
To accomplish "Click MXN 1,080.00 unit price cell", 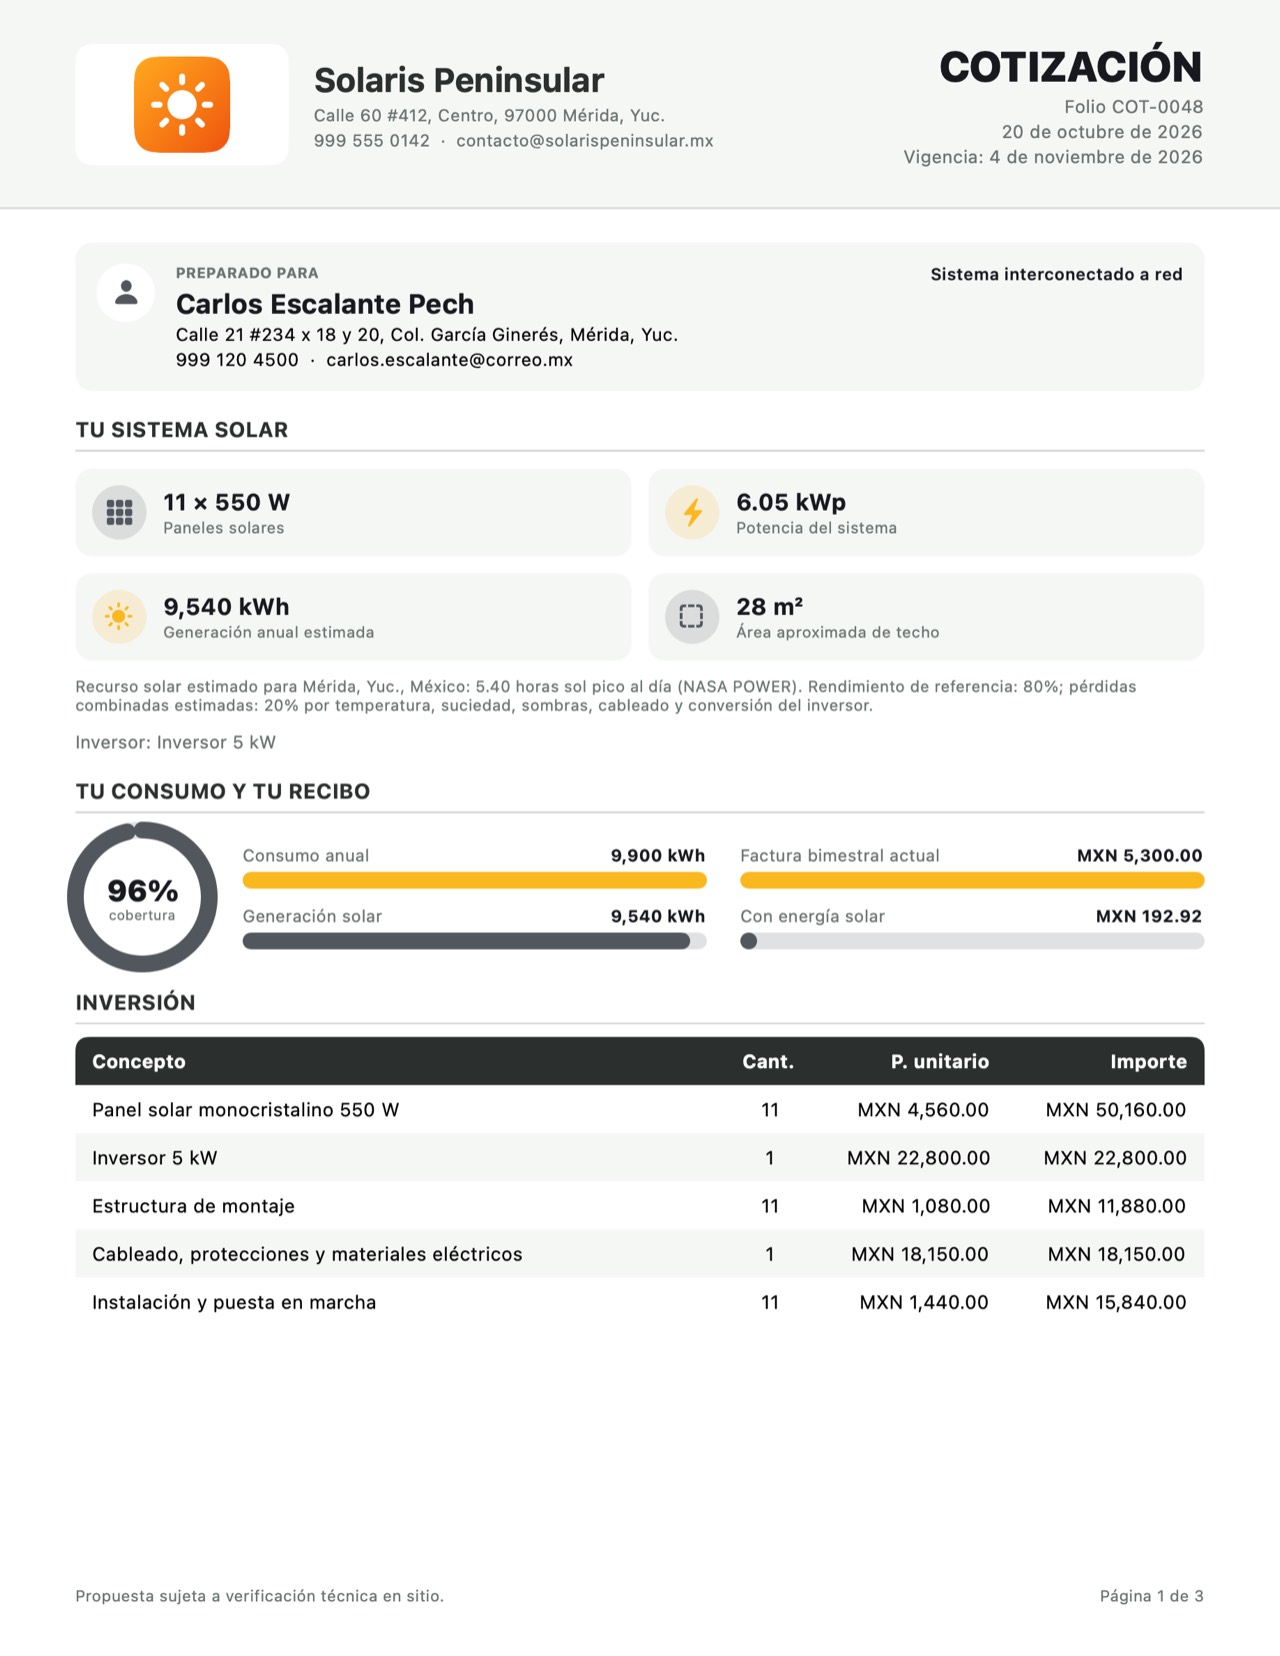I will coord(926,1206).
